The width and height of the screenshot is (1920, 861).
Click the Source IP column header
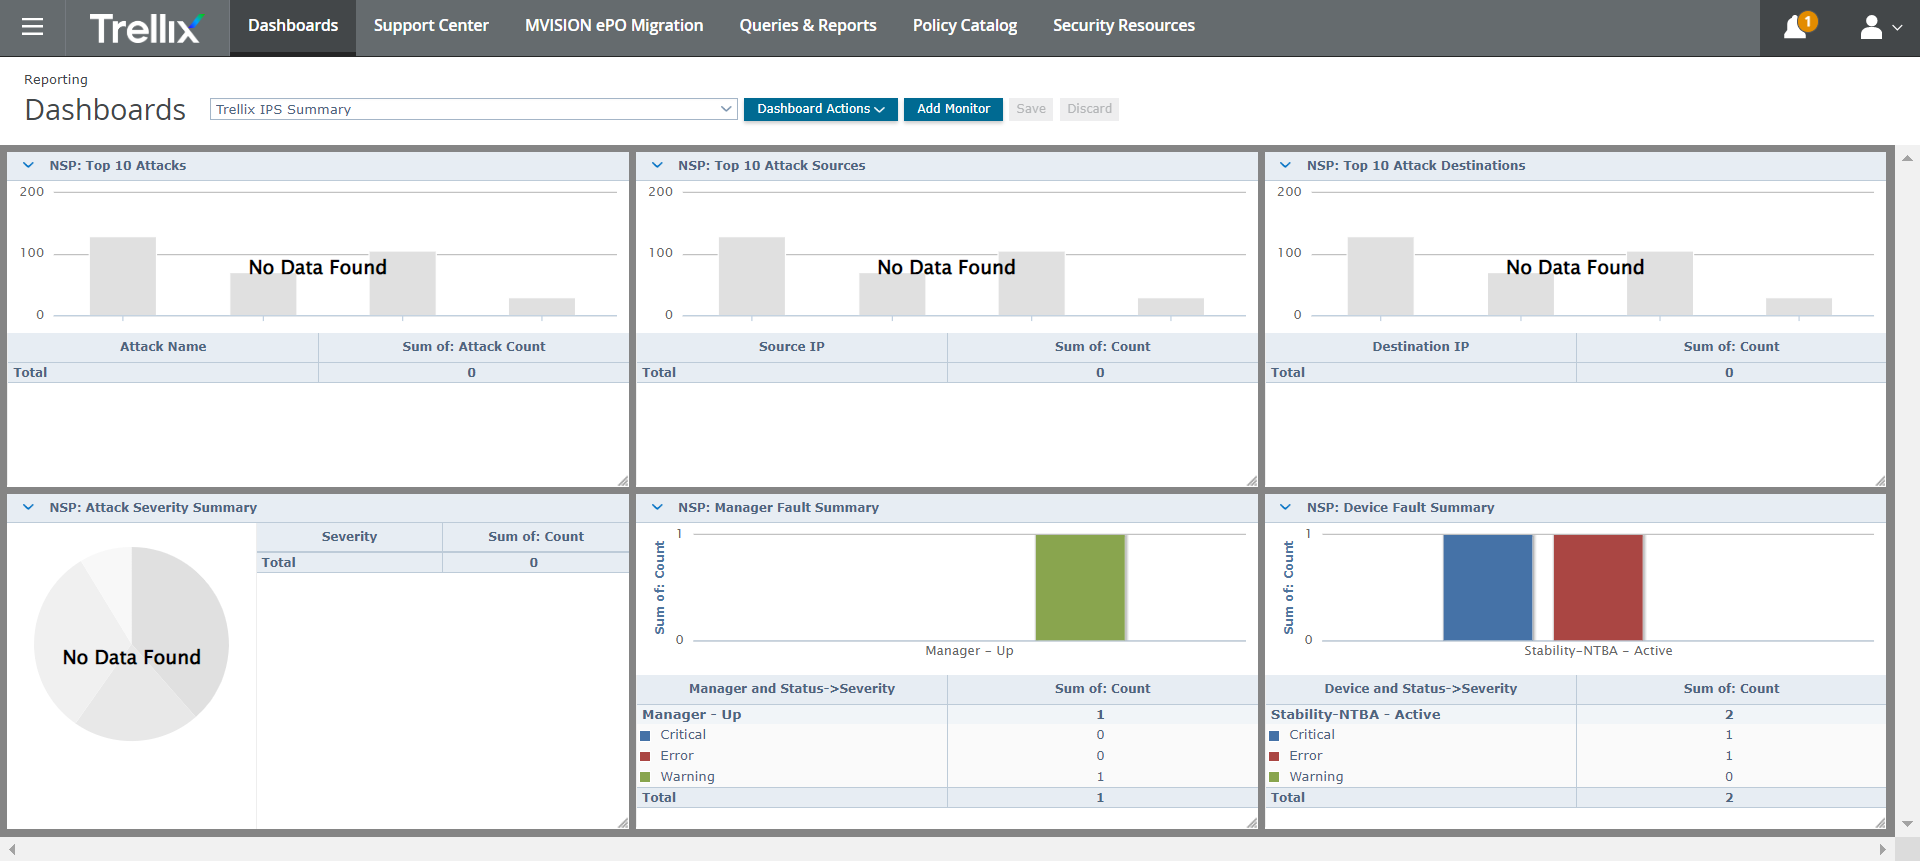[x=792, y=347]
